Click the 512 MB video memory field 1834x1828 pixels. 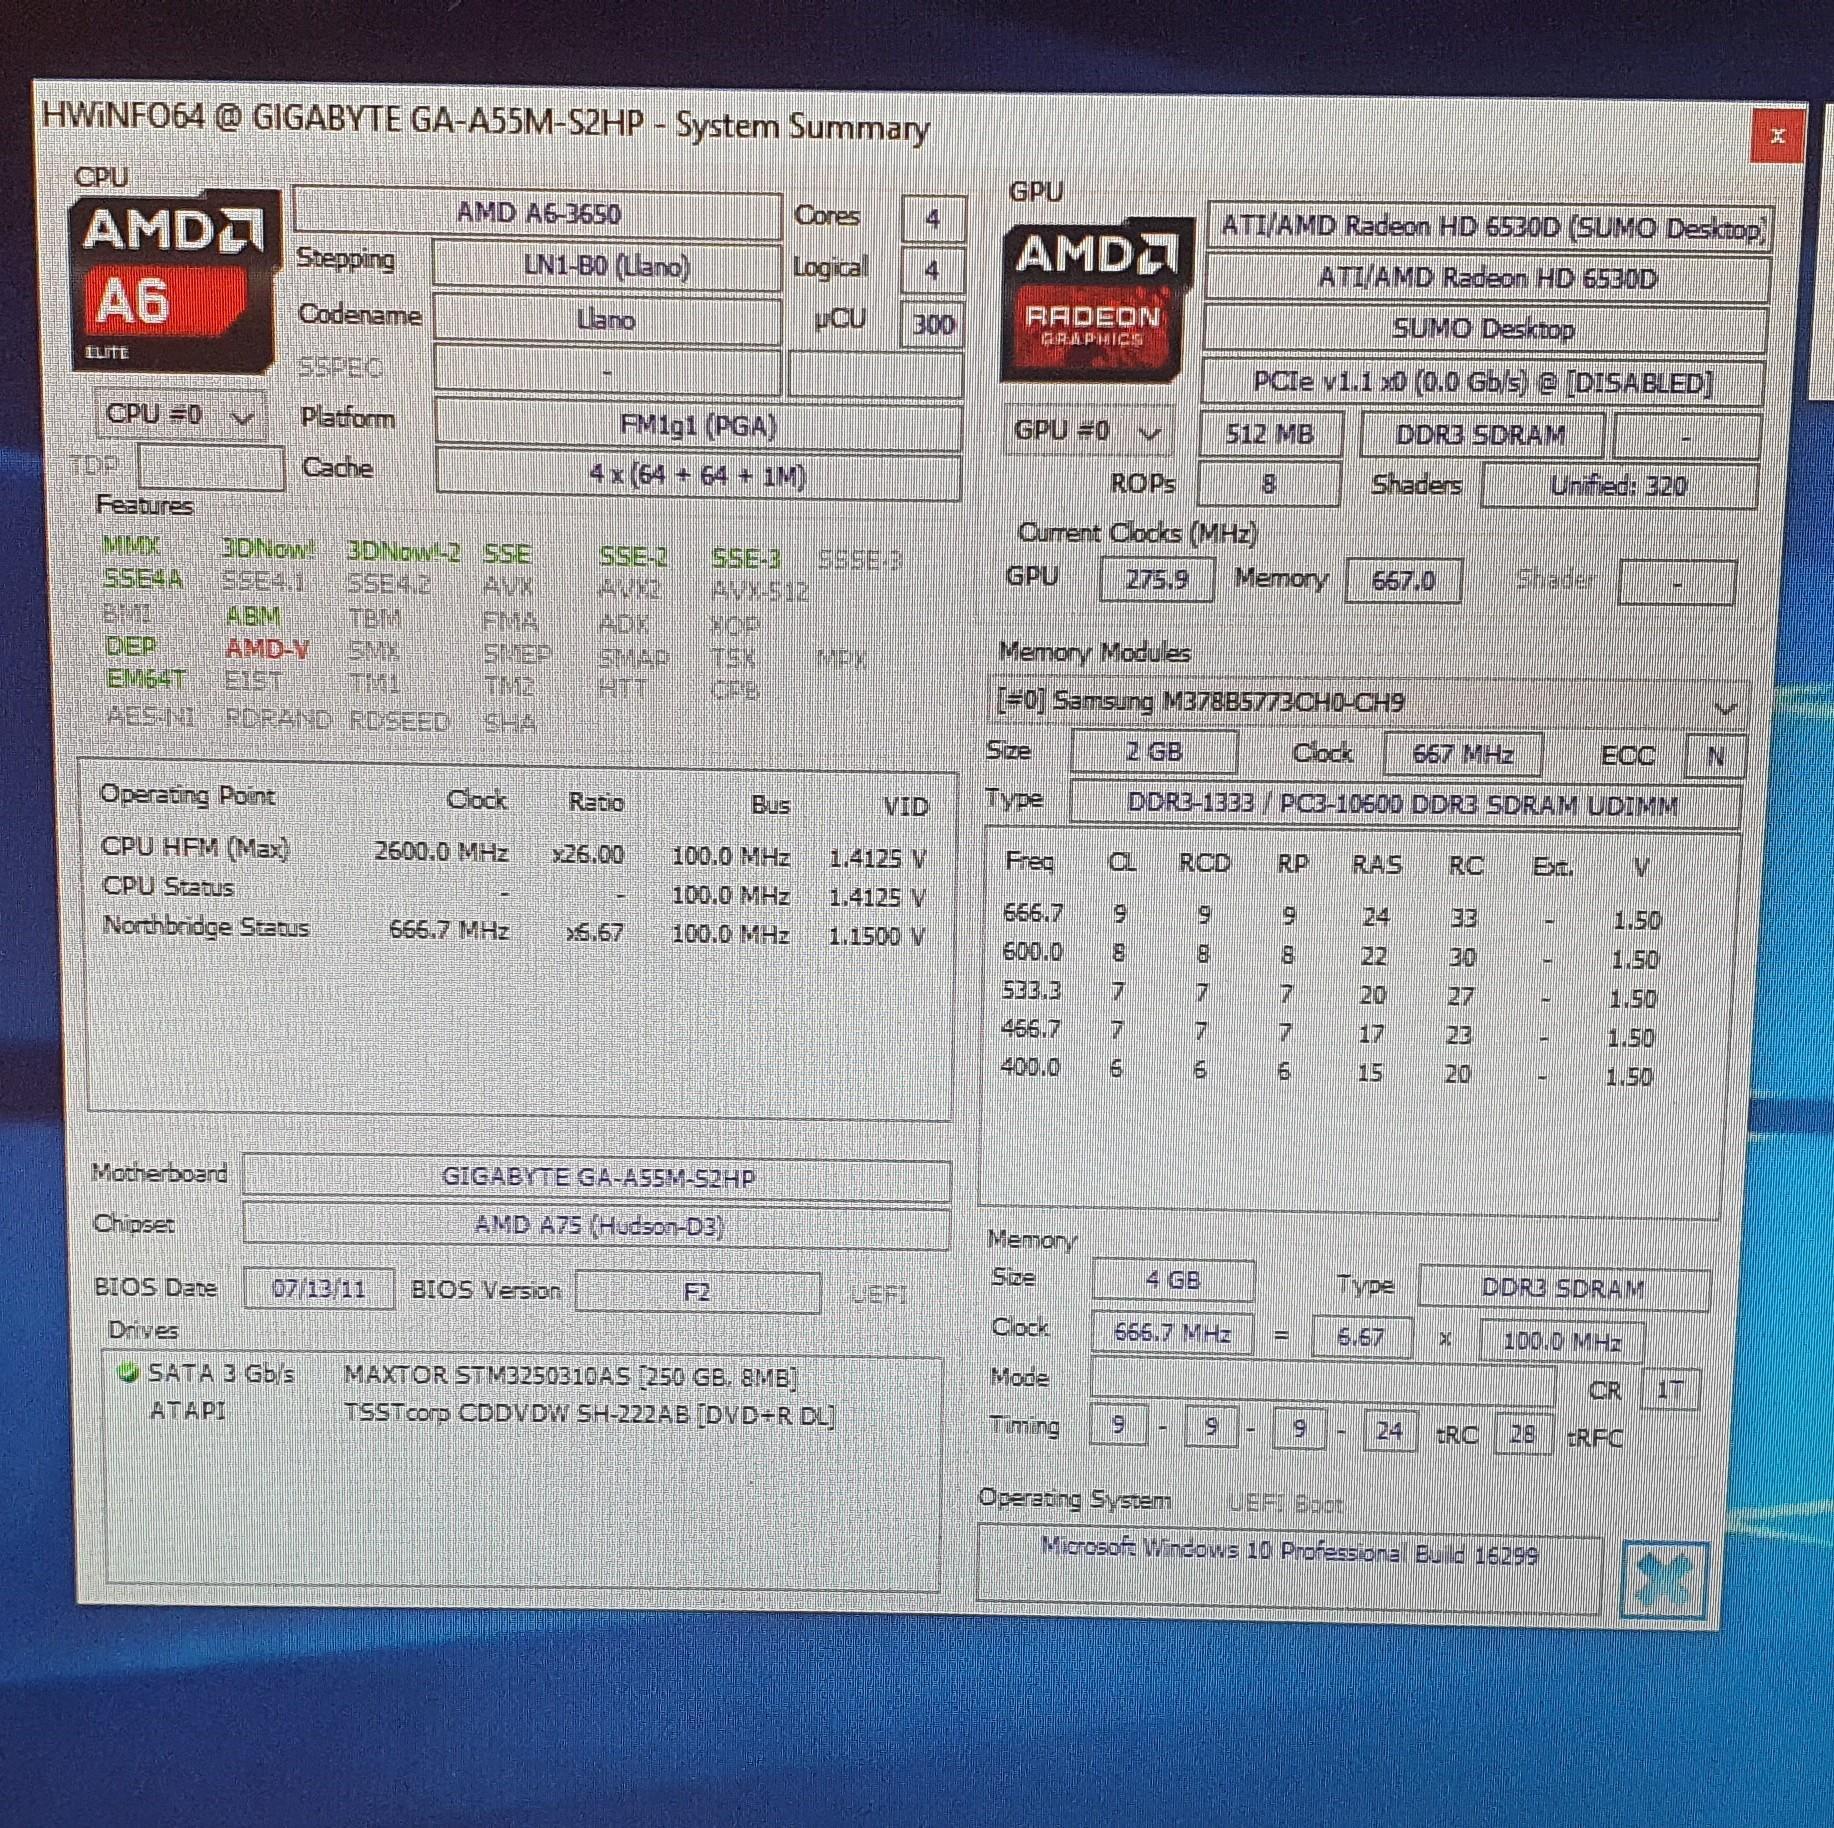click(1269, 434)
